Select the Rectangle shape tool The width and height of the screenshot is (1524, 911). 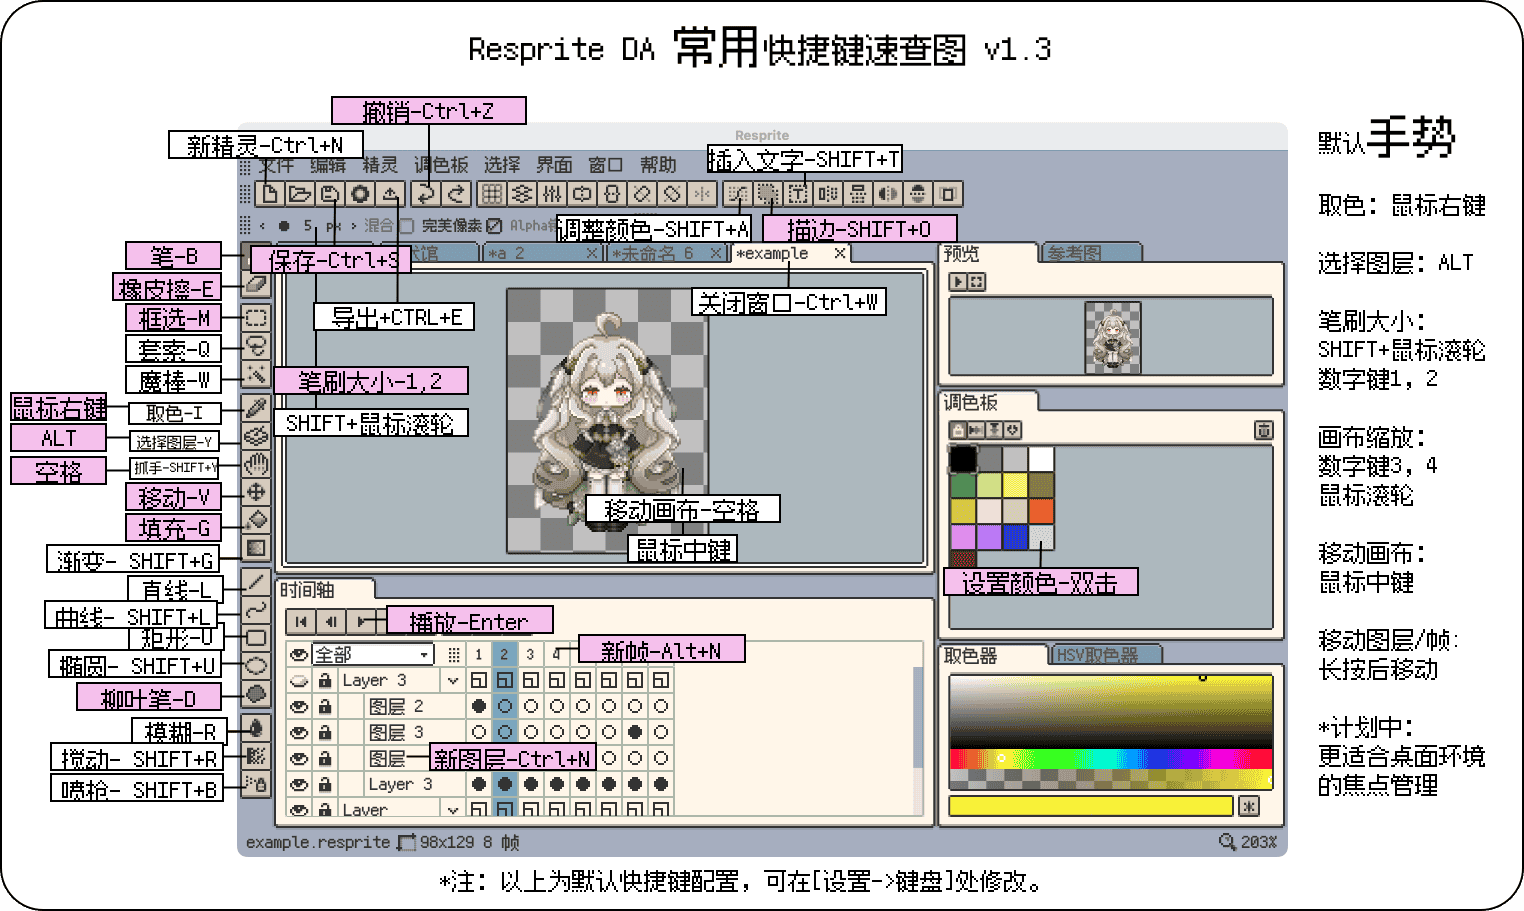tap(257, 637)
